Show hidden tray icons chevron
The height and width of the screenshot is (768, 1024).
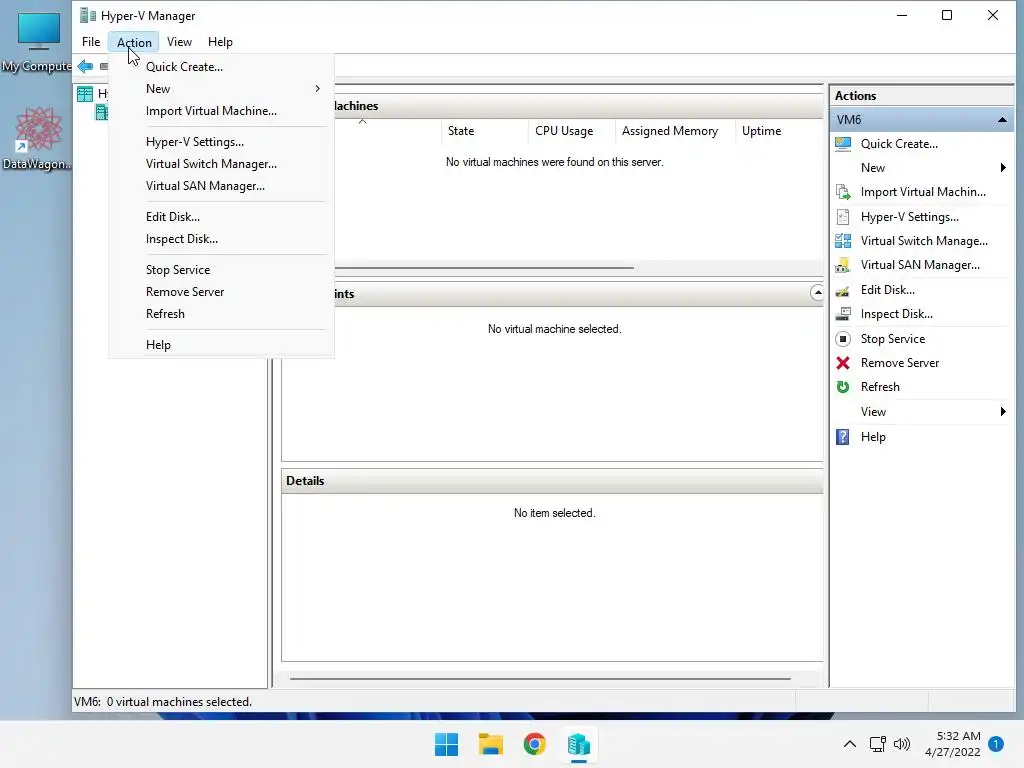click(850, 744)
